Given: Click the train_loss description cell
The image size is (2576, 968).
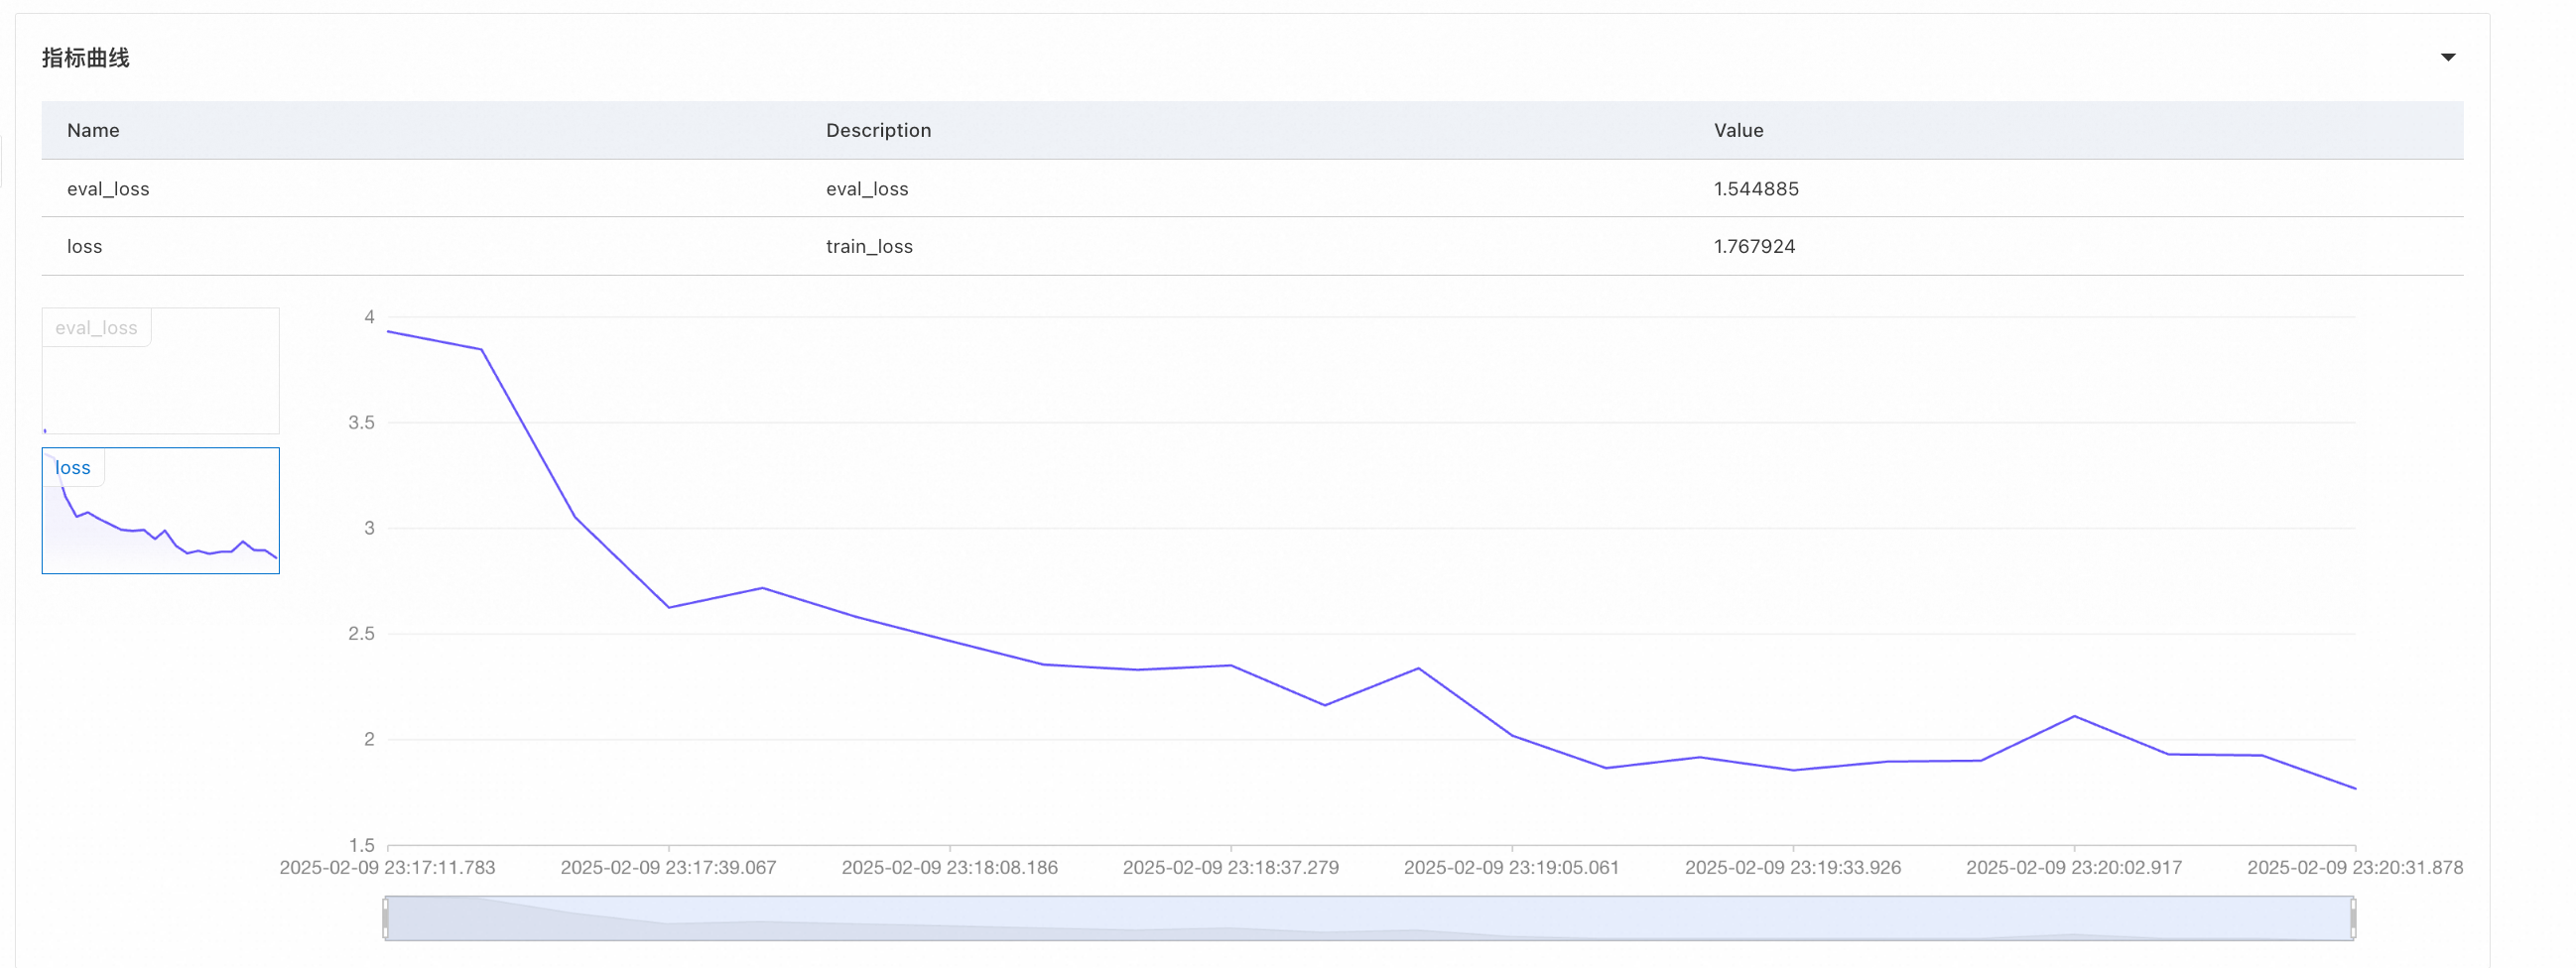Looking at the screenshot, I should (x=869, y=246).
